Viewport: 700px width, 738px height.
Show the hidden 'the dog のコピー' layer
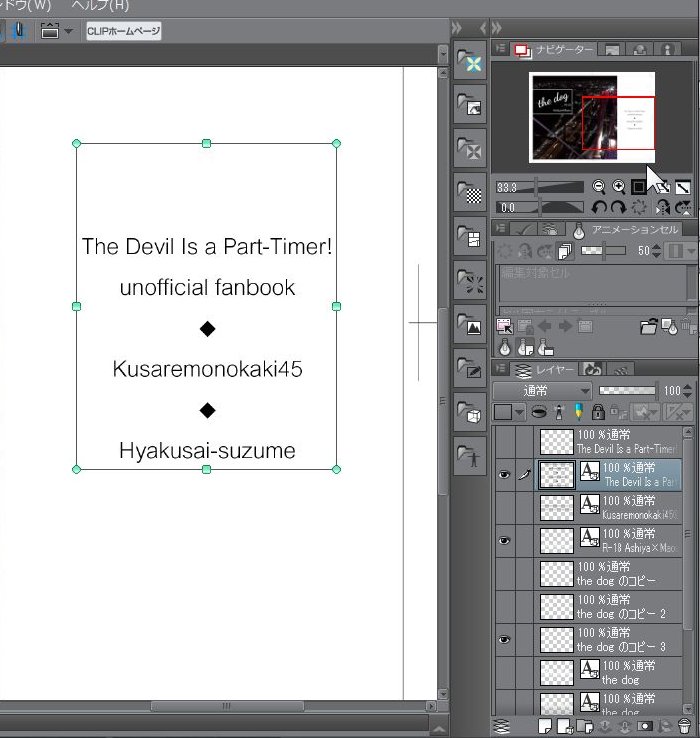coord(504,573)
